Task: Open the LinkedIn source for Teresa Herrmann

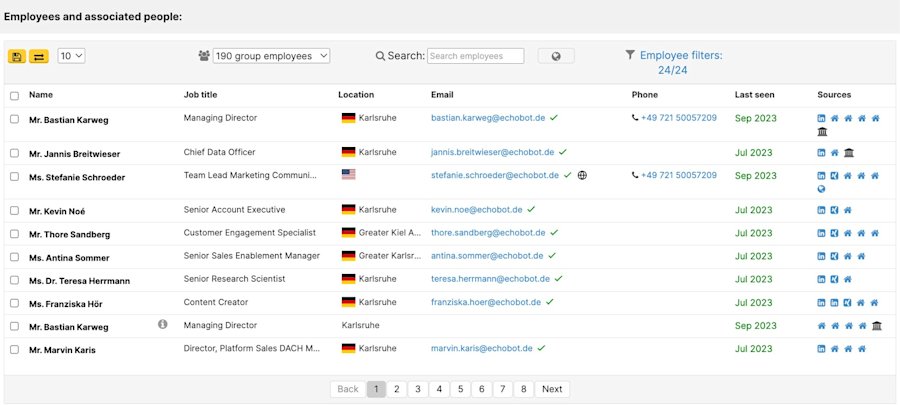Action: coord(821,279)
